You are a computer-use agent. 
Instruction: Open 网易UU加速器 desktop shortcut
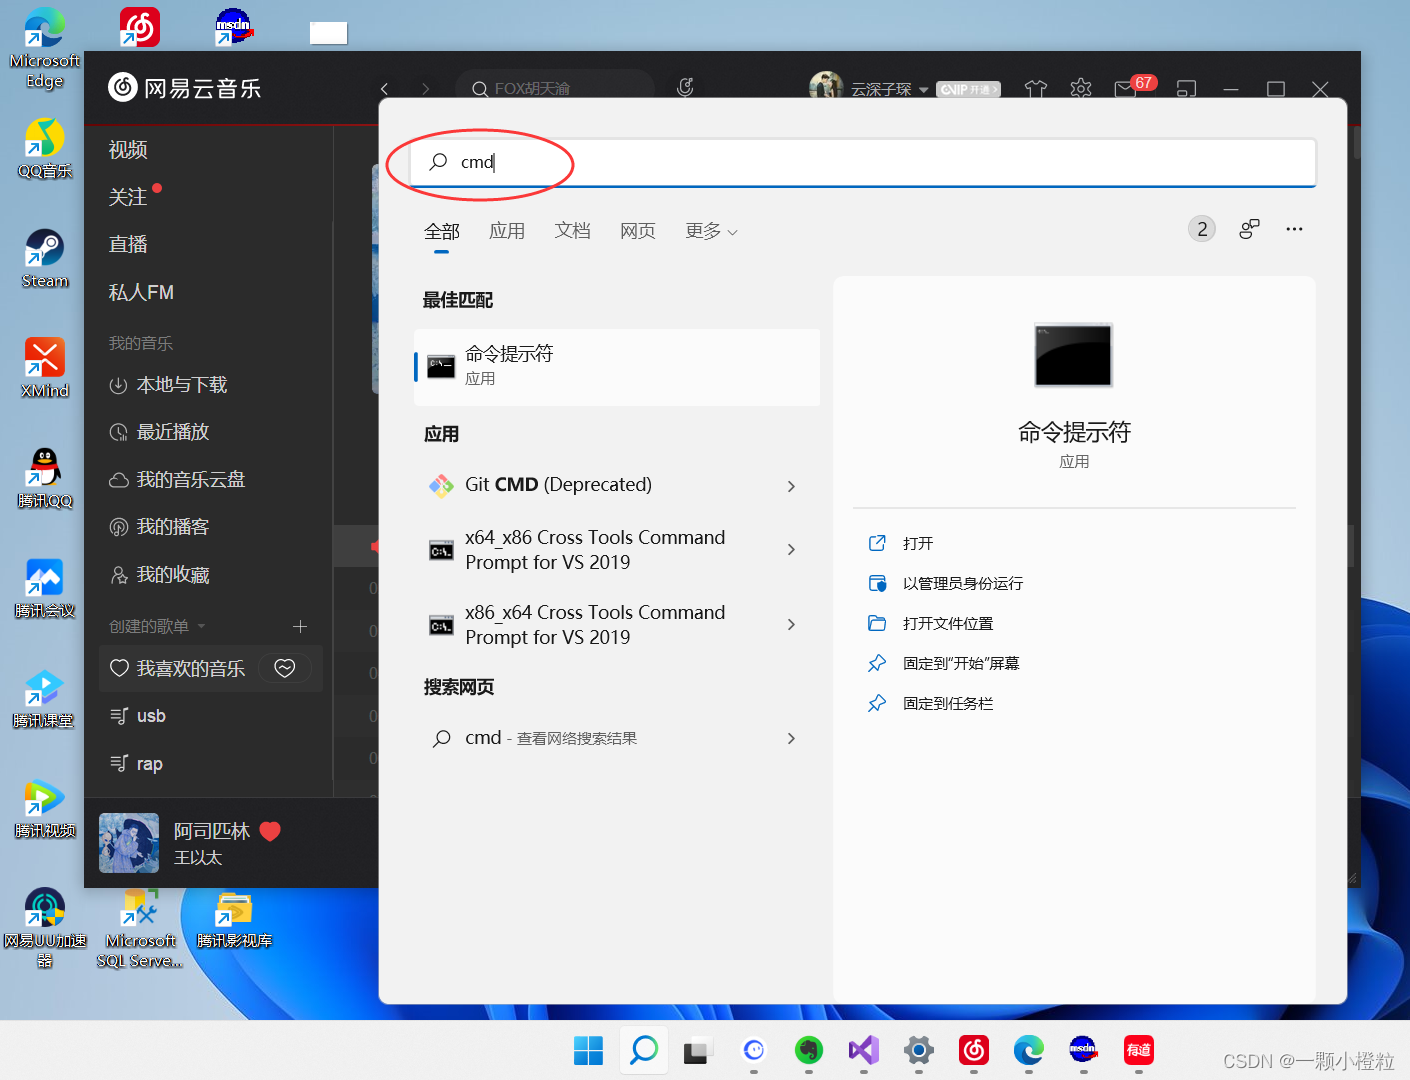tap(44, 928)
